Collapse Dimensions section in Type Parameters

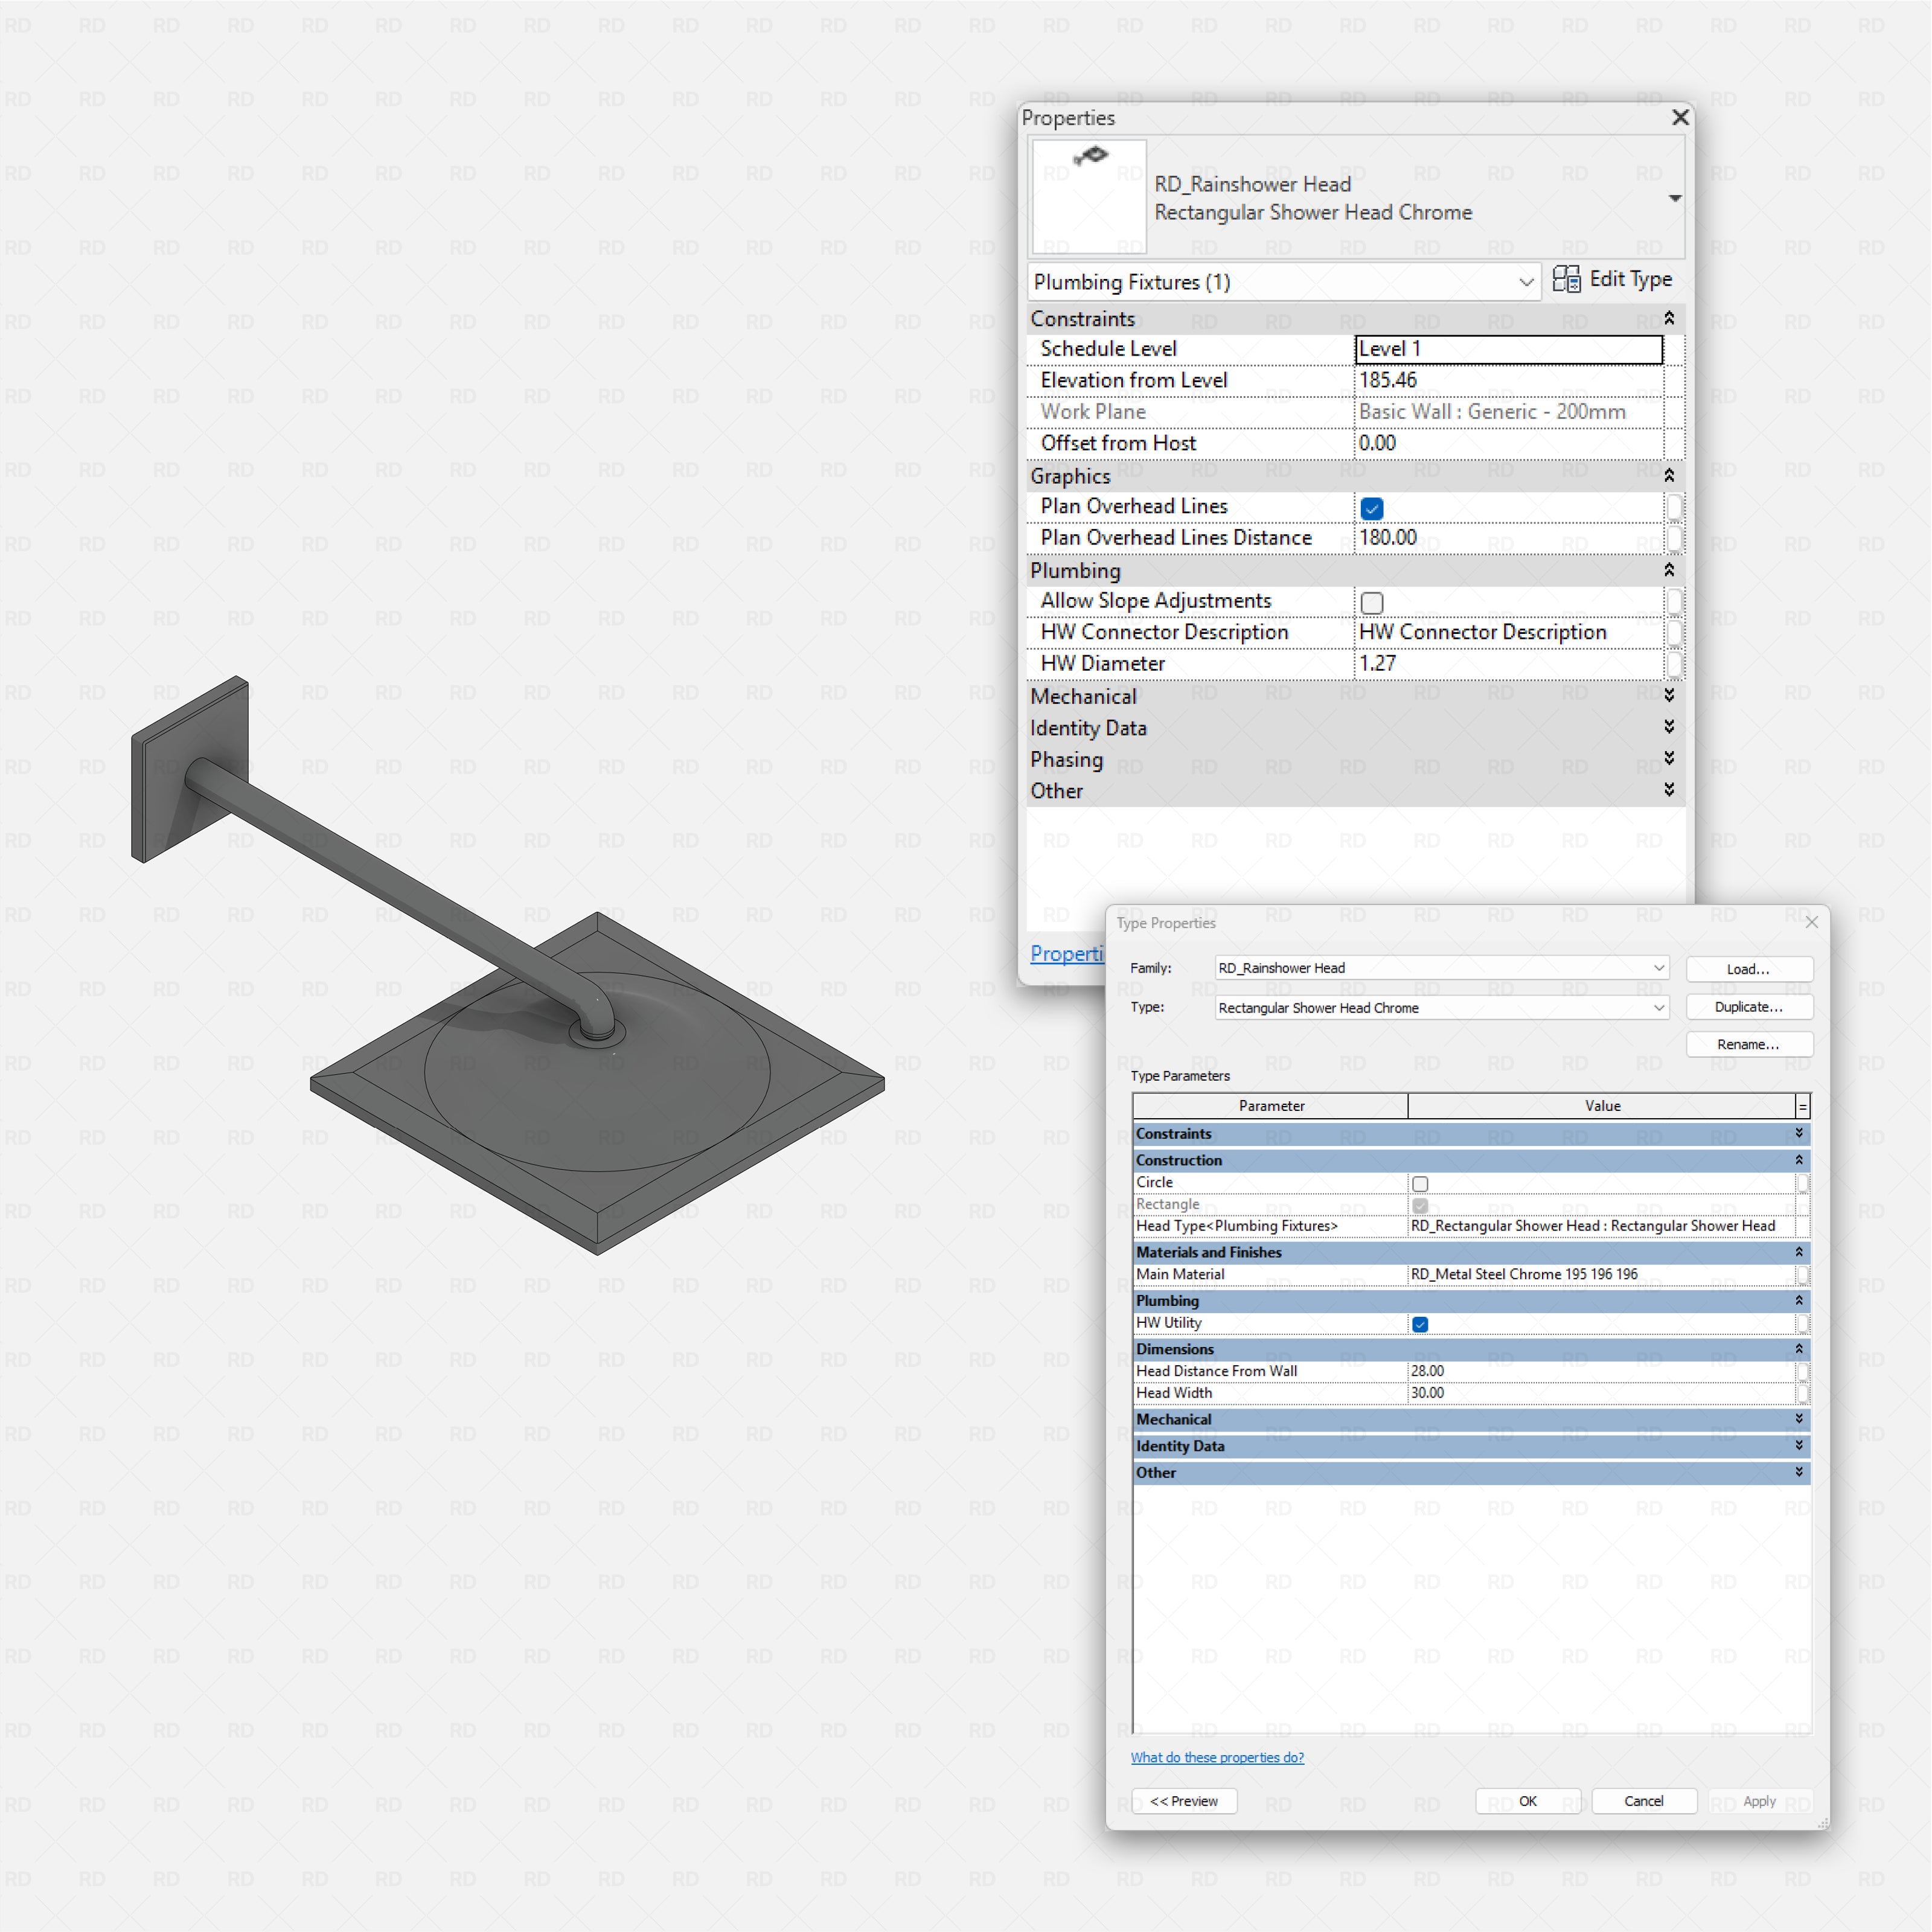tap(1799, 1349)
